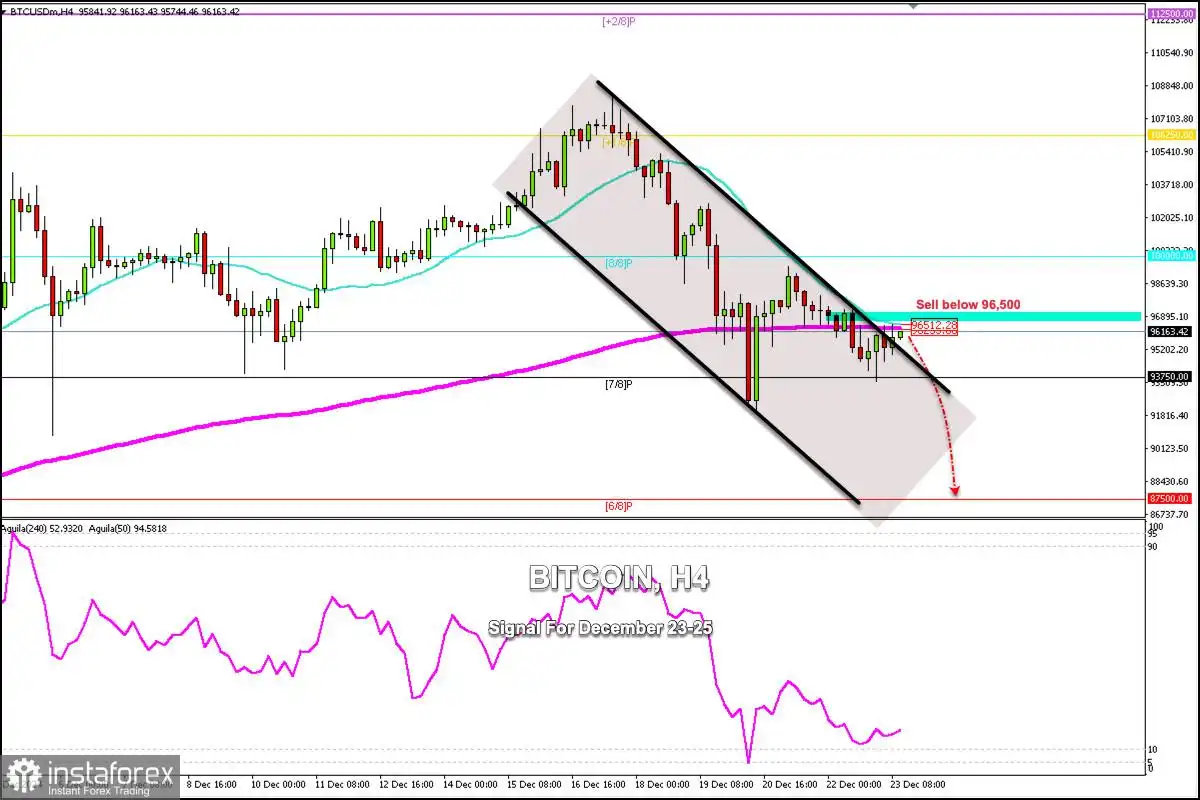Click the 91816.40 price scale value

[x=1171, y=415]
